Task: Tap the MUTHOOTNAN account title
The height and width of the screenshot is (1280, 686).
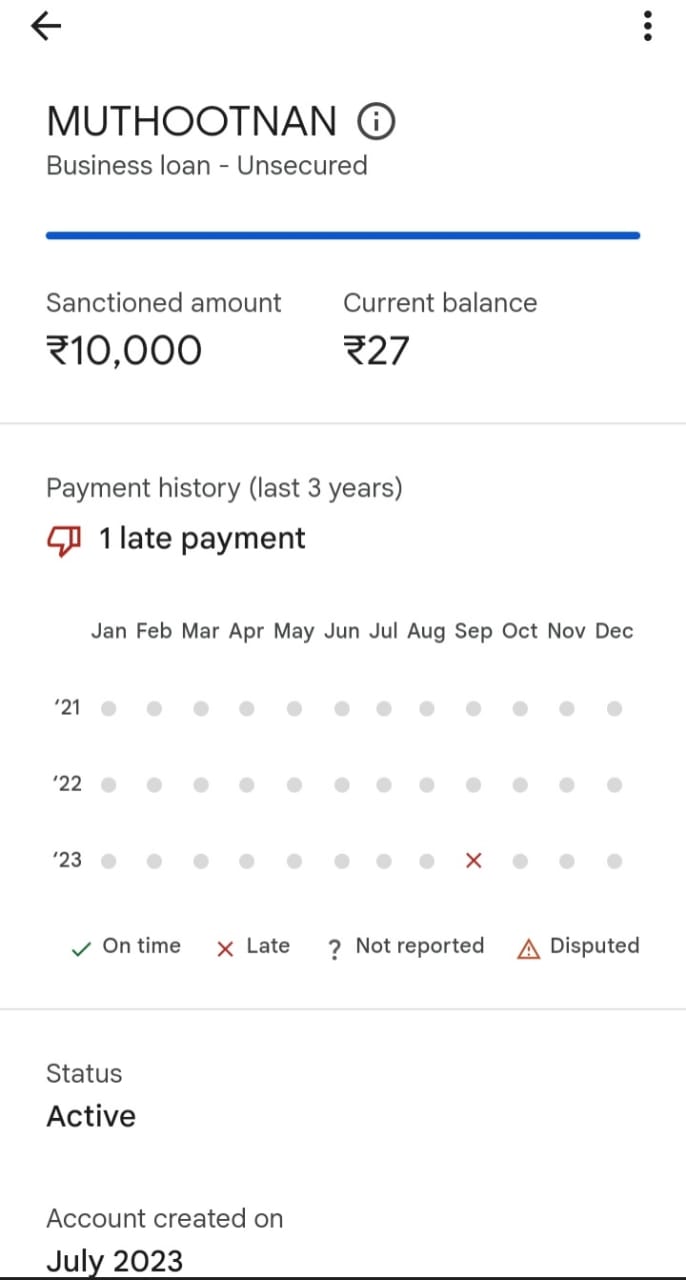Action: point(192,122)
